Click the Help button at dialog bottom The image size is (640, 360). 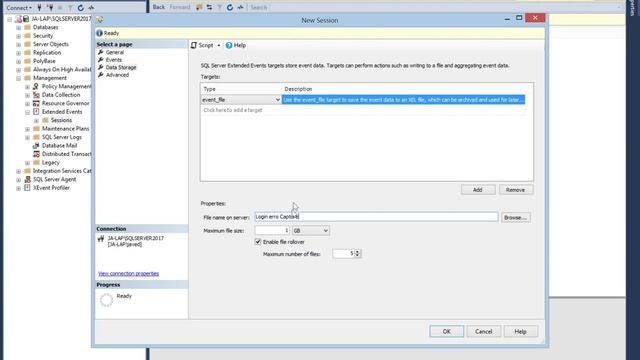click(x=521, y=331)
